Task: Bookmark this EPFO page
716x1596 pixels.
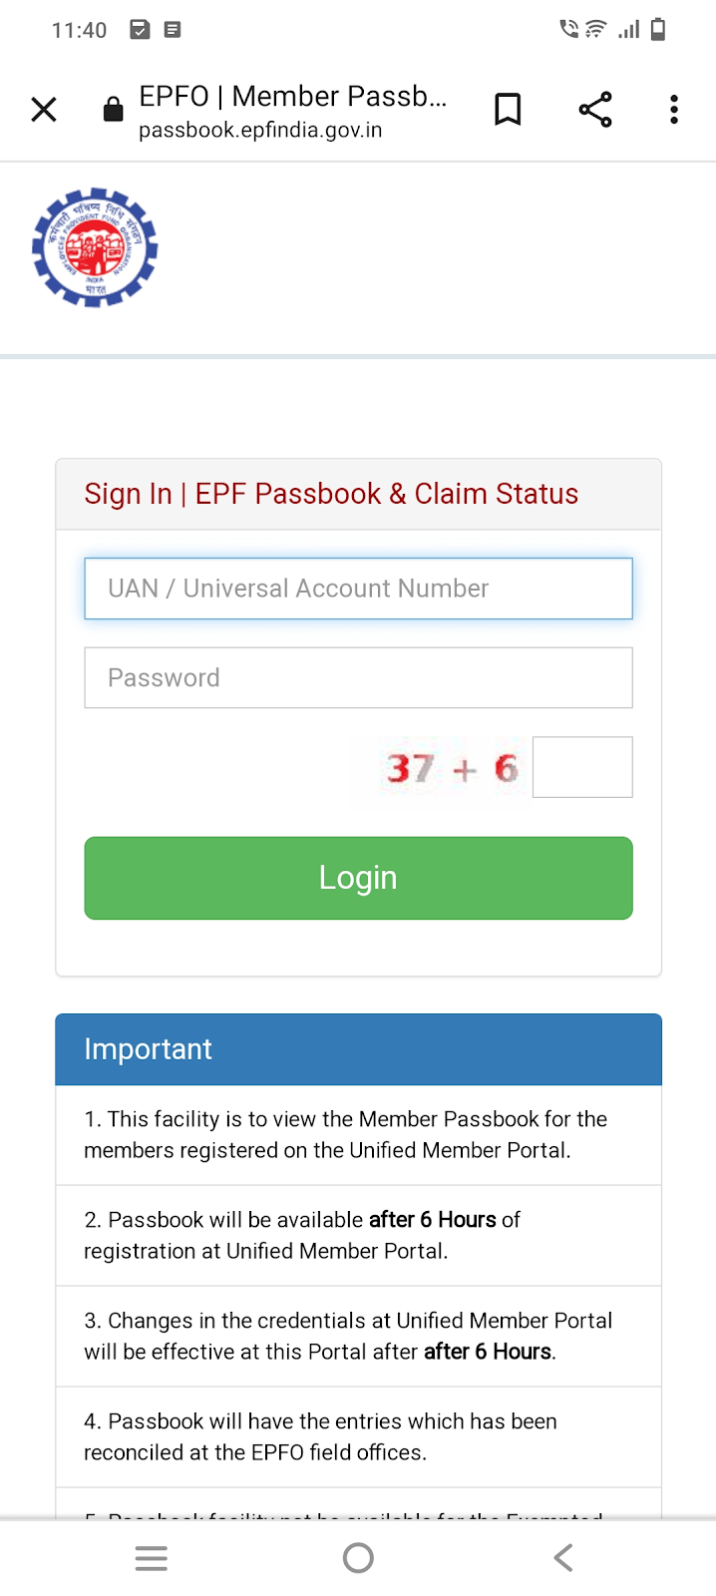Action: (x=508, y=109)
